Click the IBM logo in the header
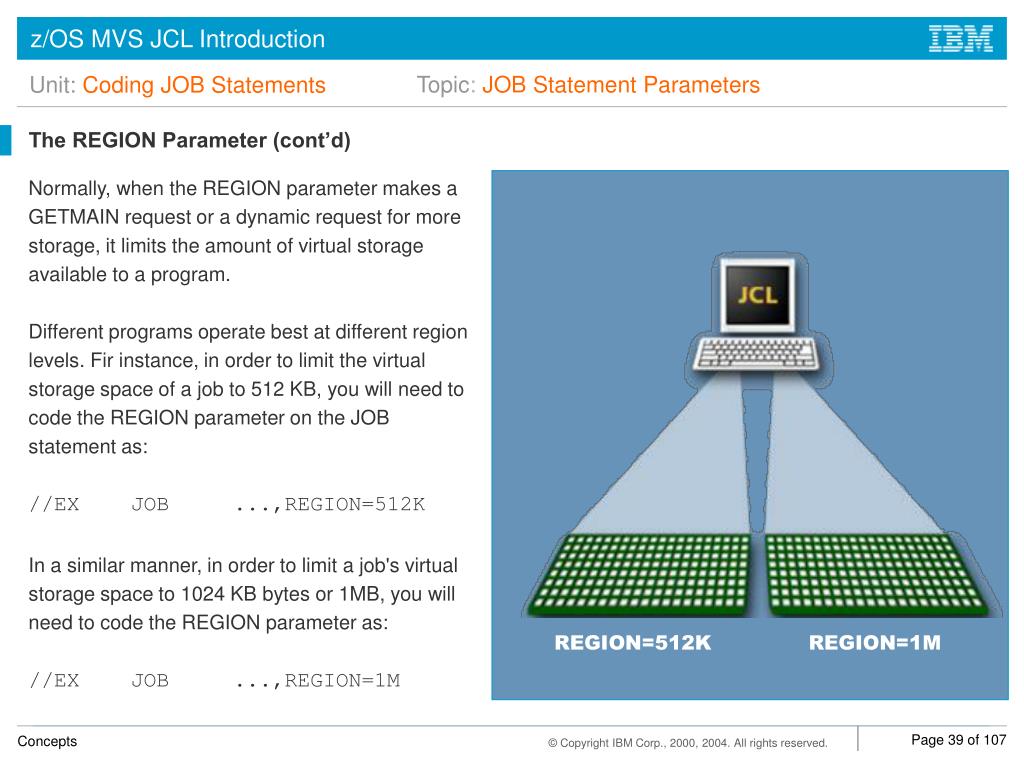 tap(961, 39)
